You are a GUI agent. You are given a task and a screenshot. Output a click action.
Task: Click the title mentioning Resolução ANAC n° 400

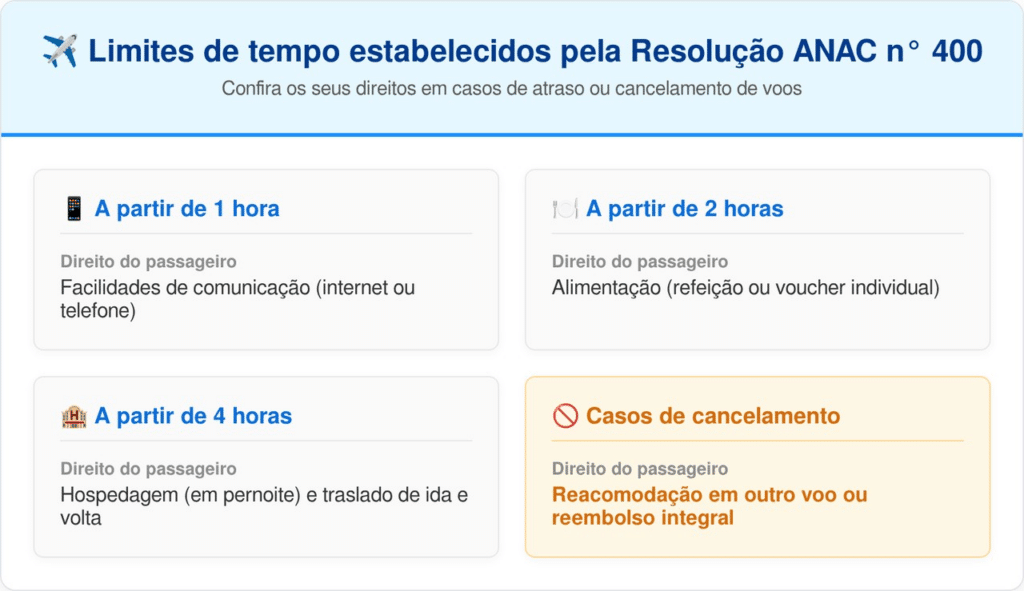[x=535, y=50]
